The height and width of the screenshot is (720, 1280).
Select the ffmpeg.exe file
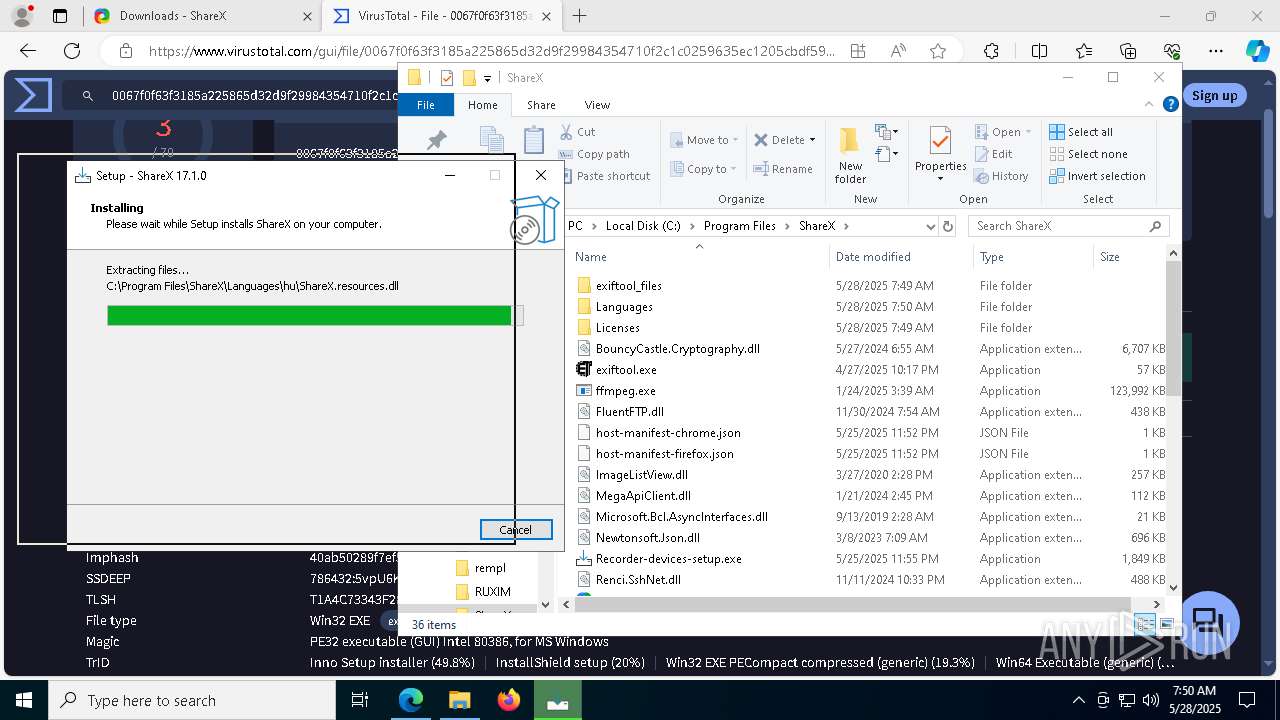click(x=626, y=391)
